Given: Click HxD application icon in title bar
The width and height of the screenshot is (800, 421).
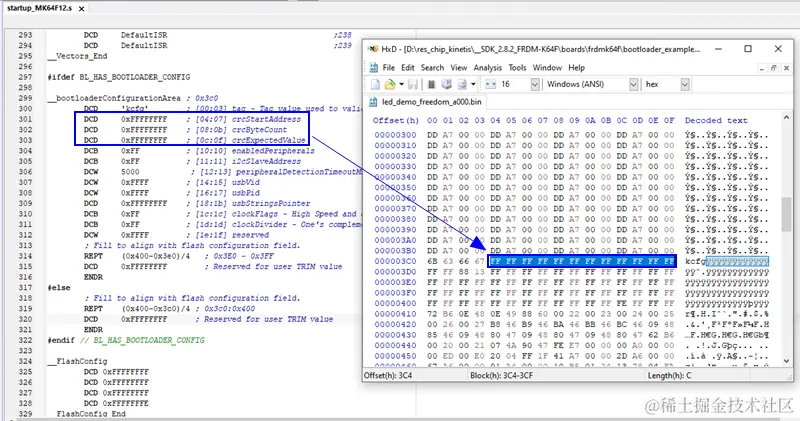Looking at the screenshot, I should [x=373, y=49].
